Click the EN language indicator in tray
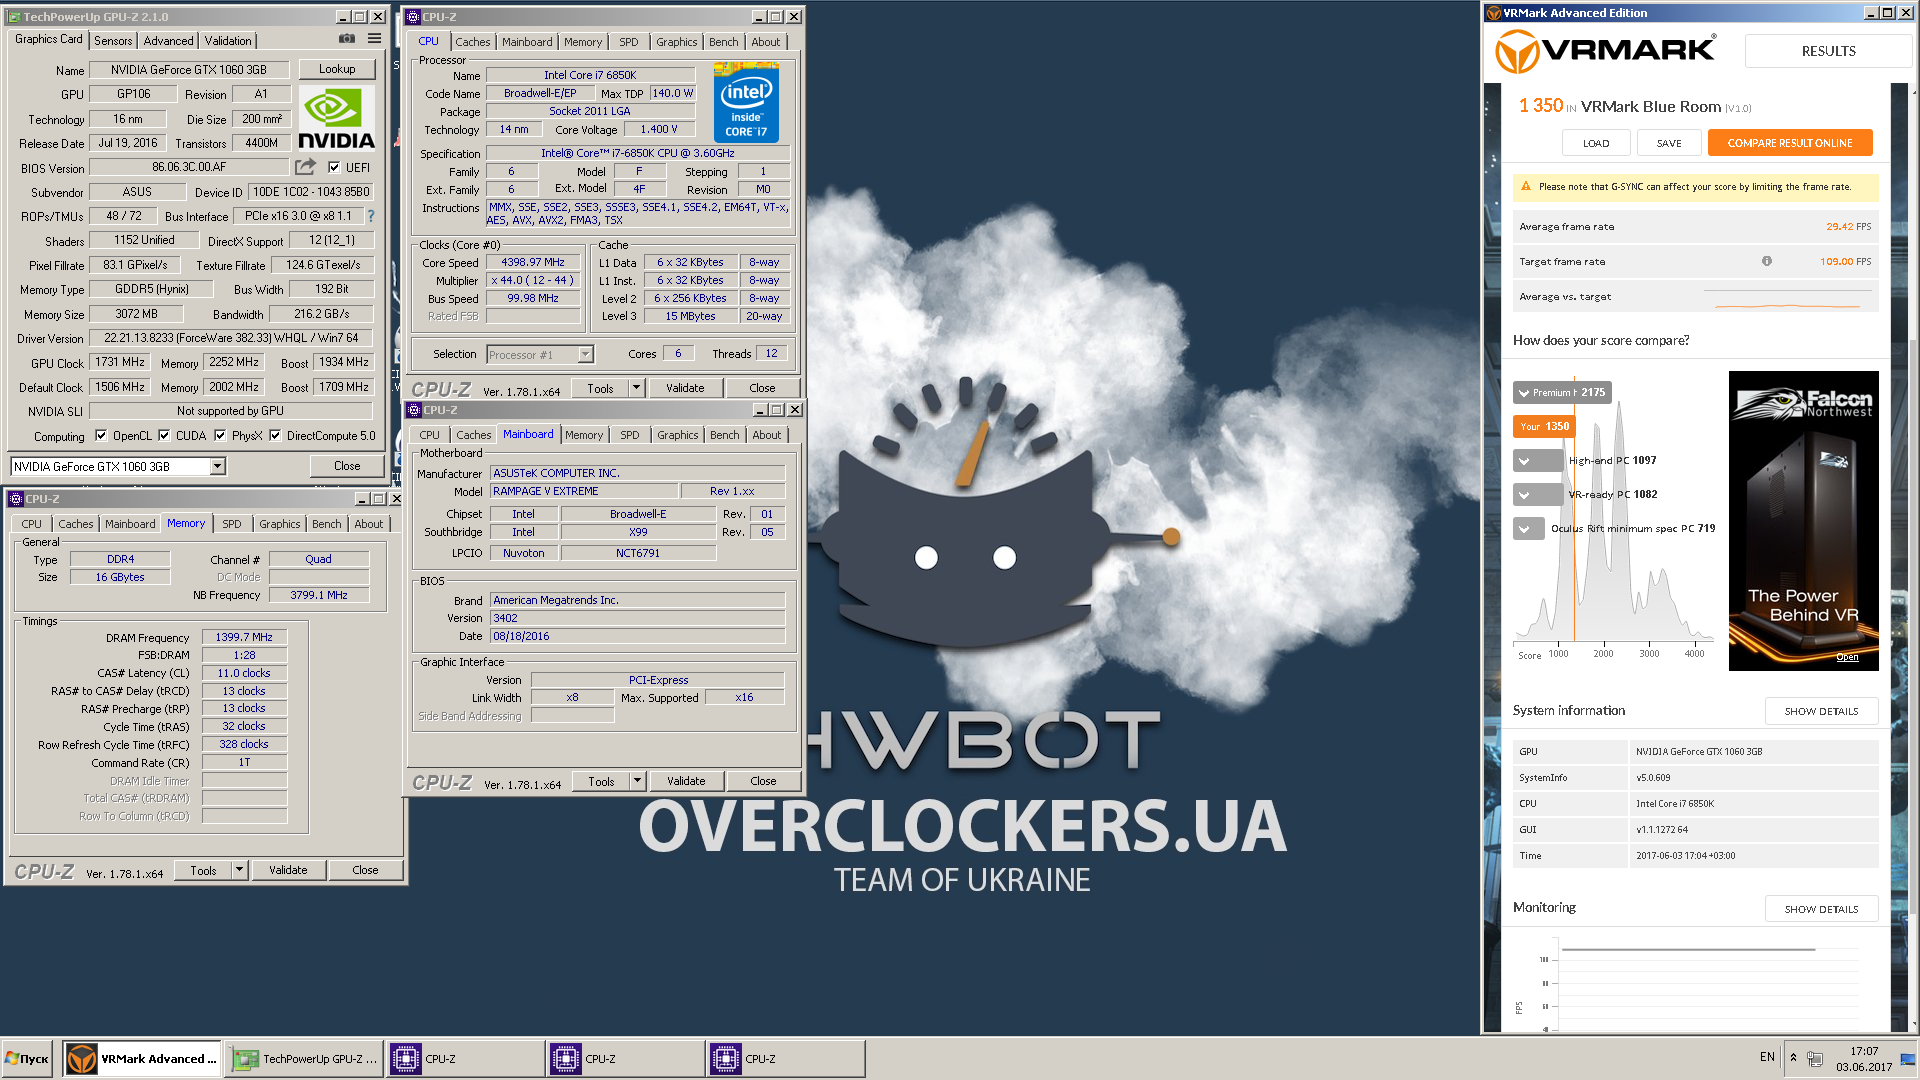1920x1080 pixels. (x=1767, y=1057)
